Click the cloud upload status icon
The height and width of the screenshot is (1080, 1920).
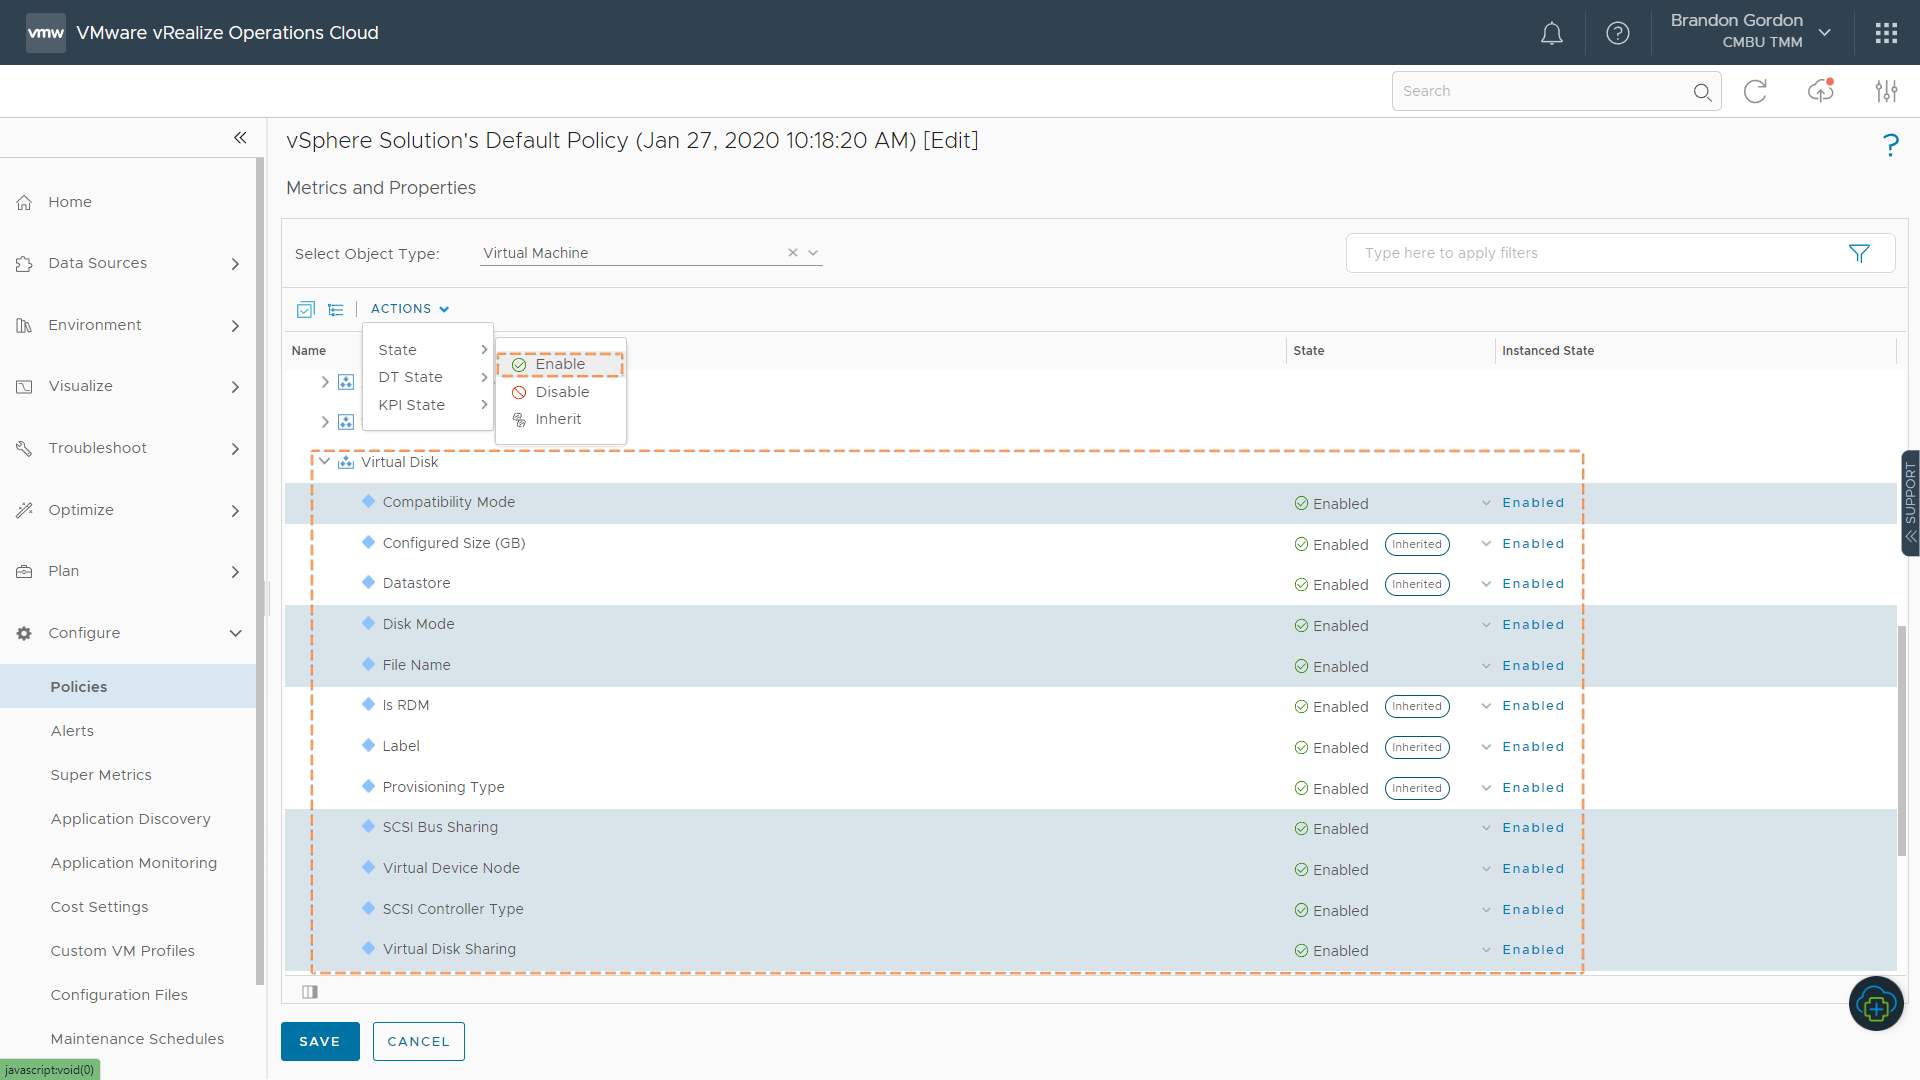pyautogui.click(x=1821, y=91)
